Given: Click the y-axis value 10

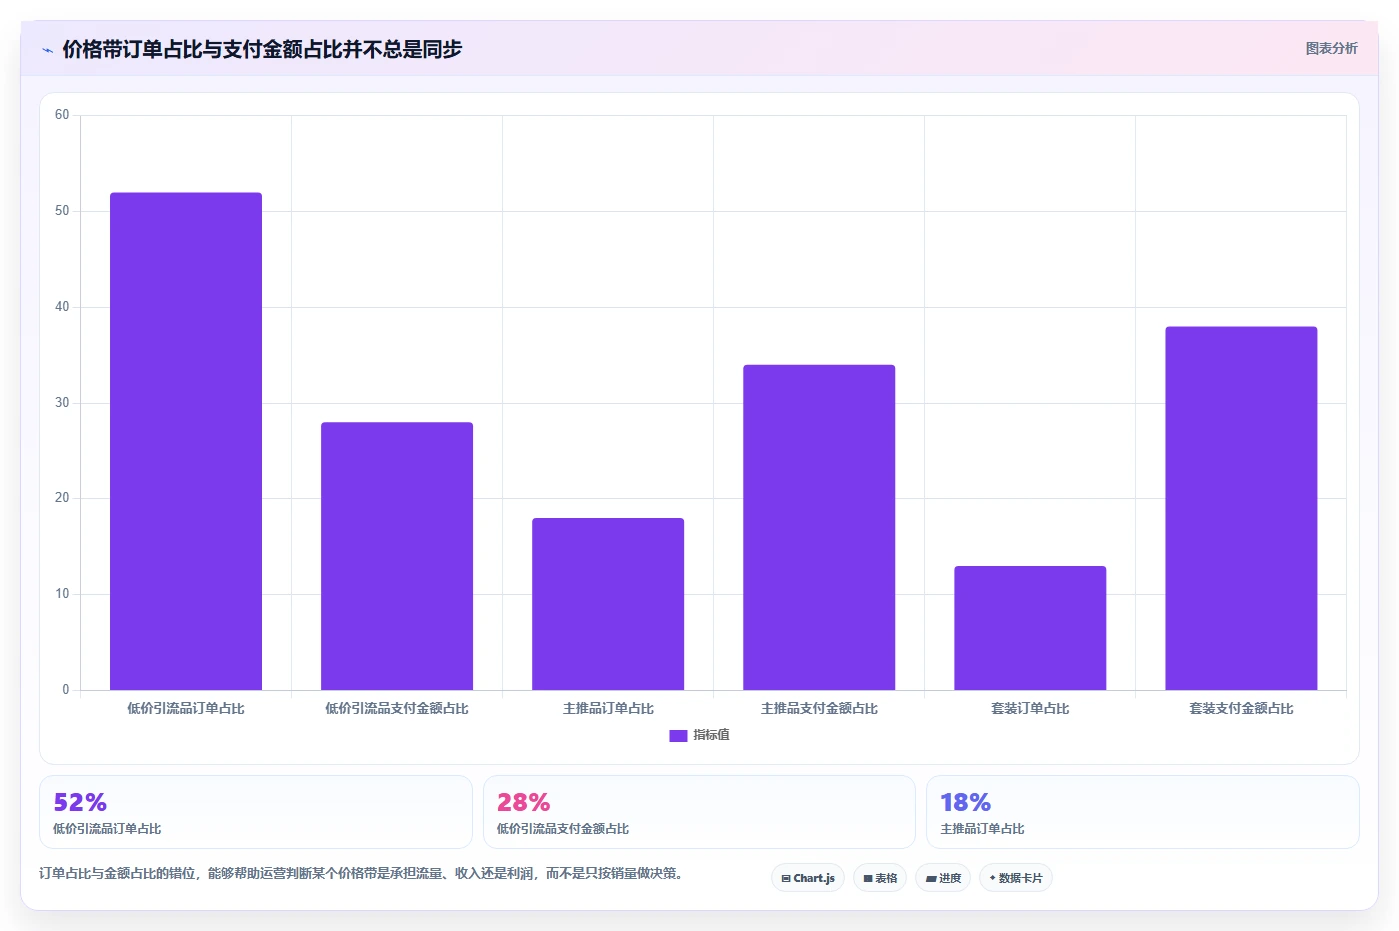Looking at the screenshot, I should click(x=62, y=594).
